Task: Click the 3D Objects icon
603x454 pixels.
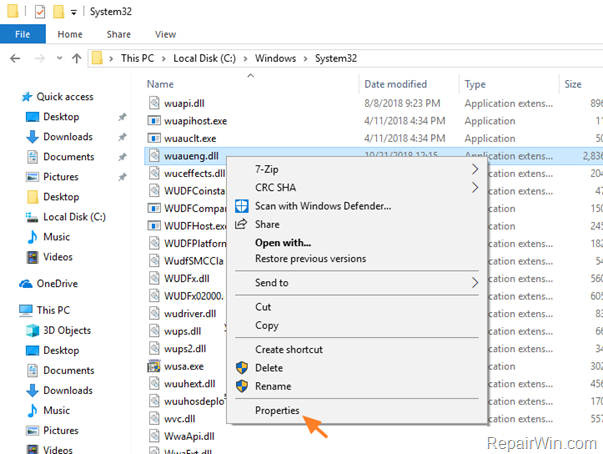Action: [32, 330]
